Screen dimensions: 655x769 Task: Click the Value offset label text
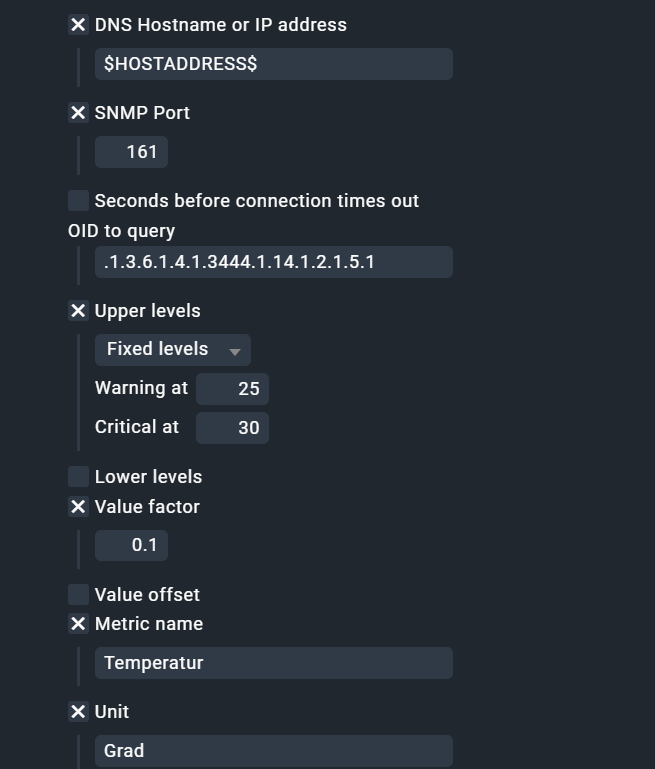tap(147, 595)
